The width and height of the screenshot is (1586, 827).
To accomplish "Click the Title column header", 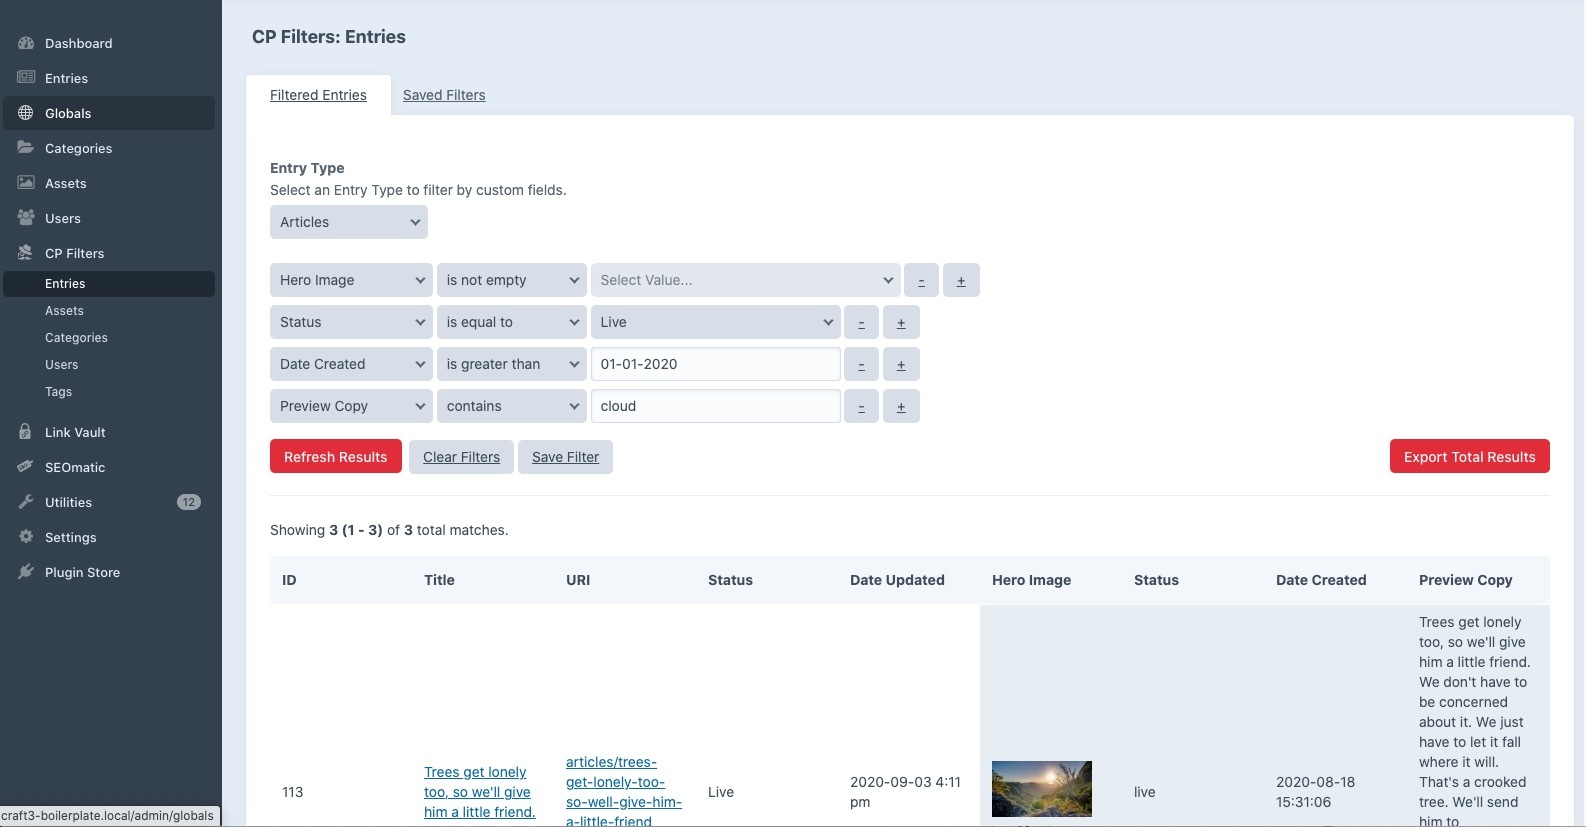I will pyautogui.click(x=439, y=580).
